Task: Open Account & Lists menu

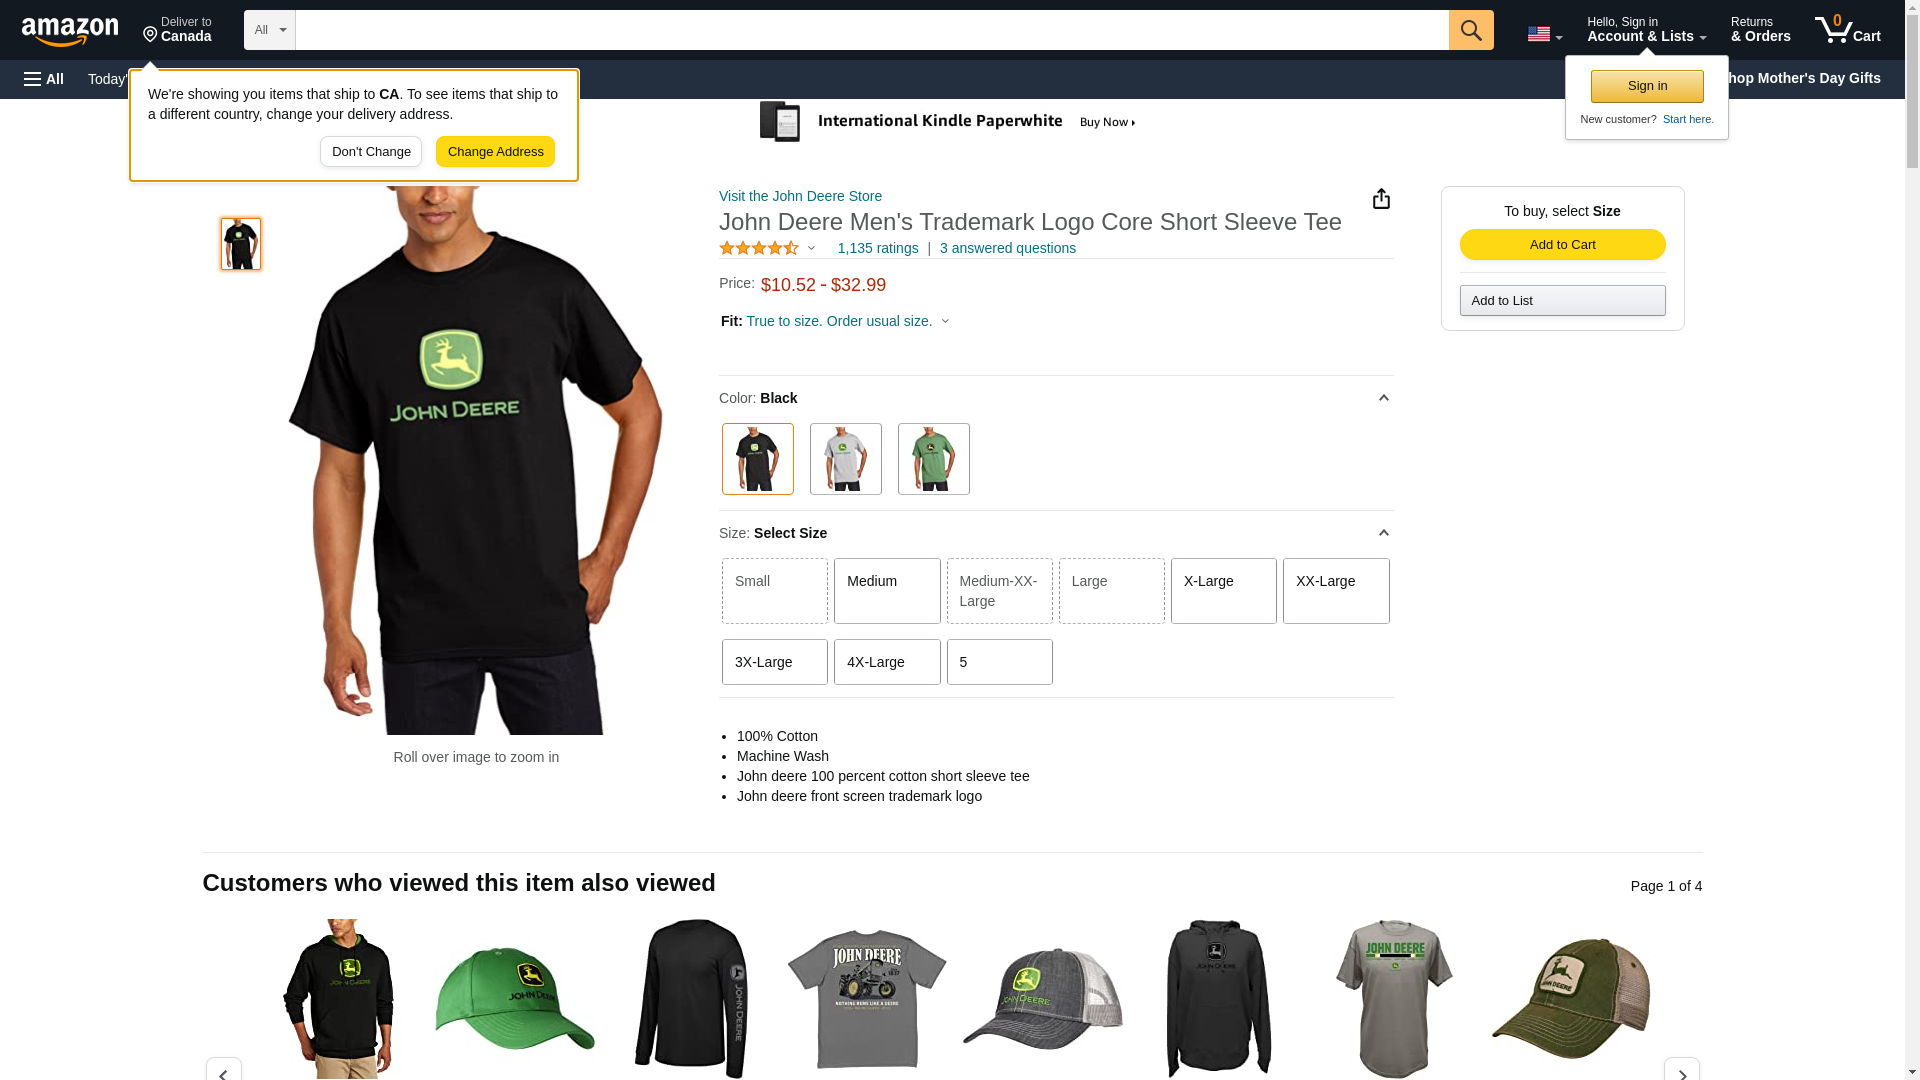Action: [x=1646, y=30]
